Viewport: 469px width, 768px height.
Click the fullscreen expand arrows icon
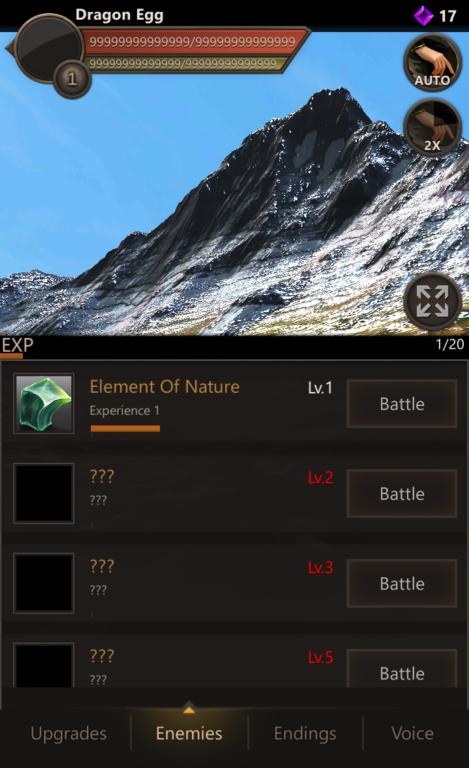(432, 301)
